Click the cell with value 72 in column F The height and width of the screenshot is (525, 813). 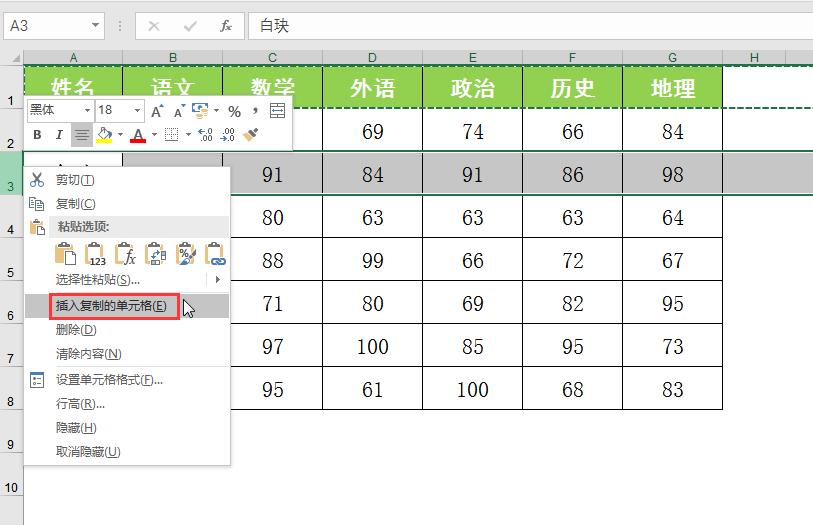572,260
